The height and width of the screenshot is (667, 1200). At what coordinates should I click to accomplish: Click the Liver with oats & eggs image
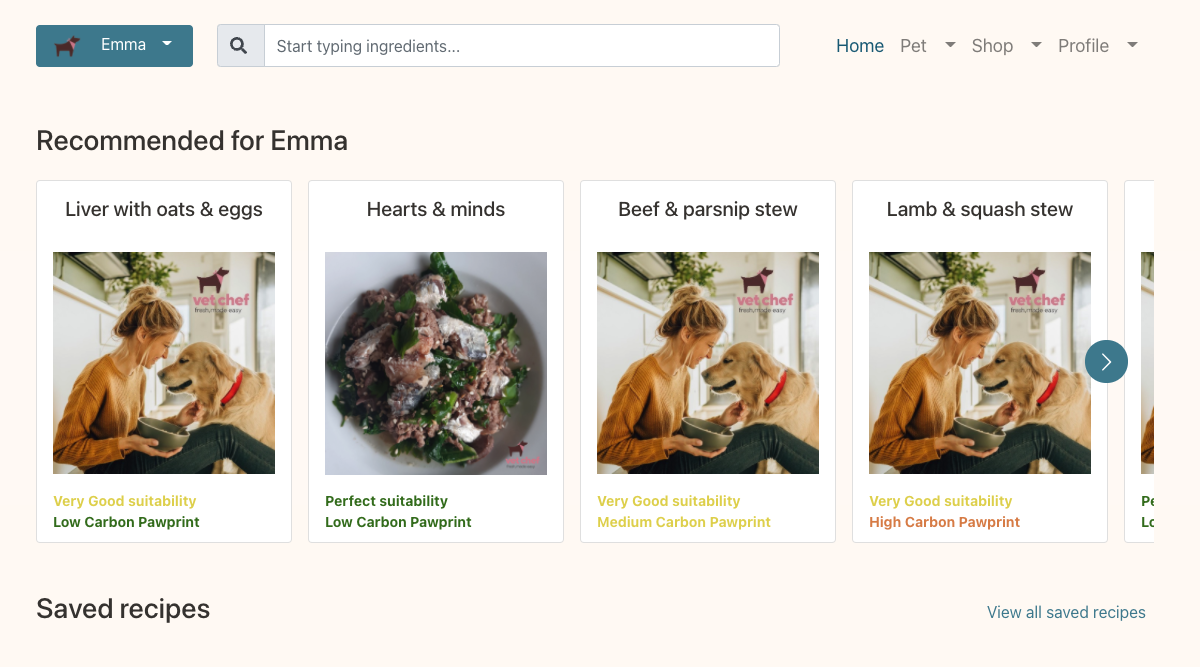(x=164, y=363)
